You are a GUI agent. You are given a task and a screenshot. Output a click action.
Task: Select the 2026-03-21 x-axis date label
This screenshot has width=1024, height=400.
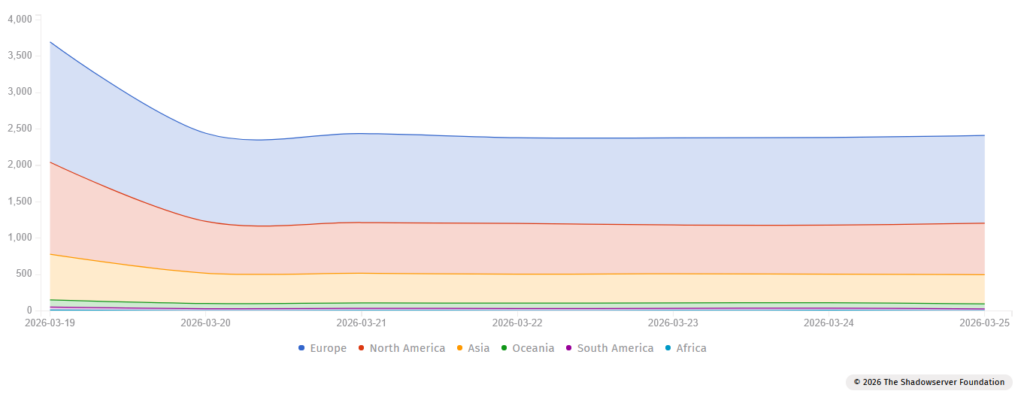[361, 323]
